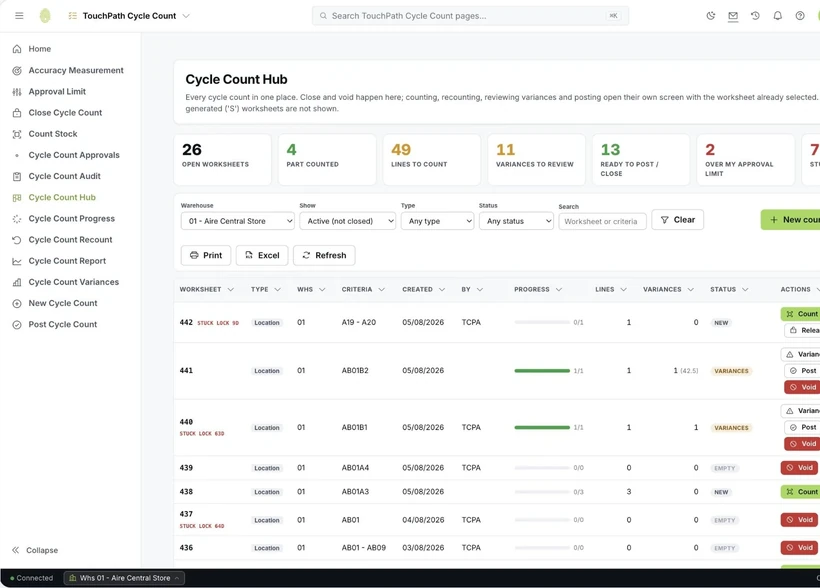Click Cycle Count Recount arrow icon
This screenshot has width=820, height=588.
click(x=17, y=240)
